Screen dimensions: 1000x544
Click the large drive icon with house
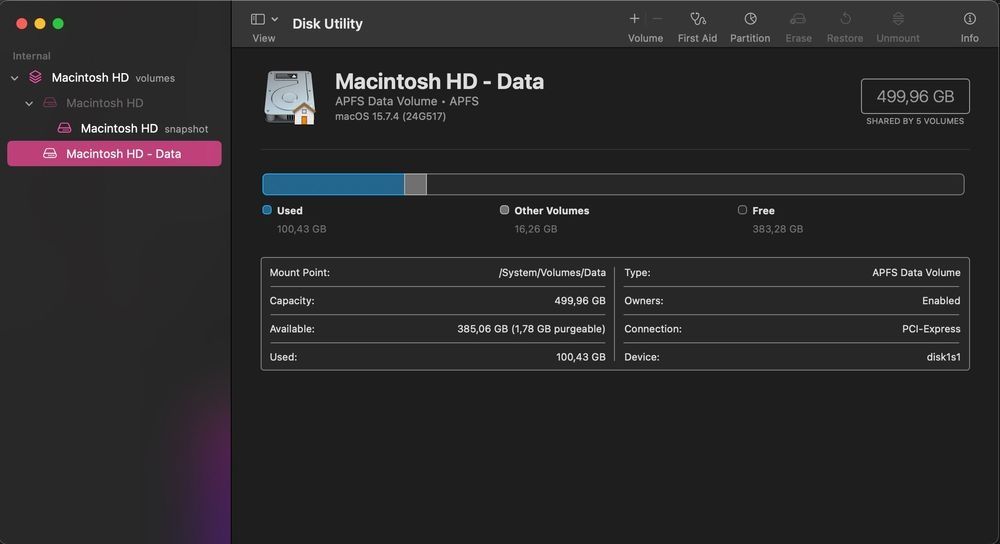[x=290, y=98]
